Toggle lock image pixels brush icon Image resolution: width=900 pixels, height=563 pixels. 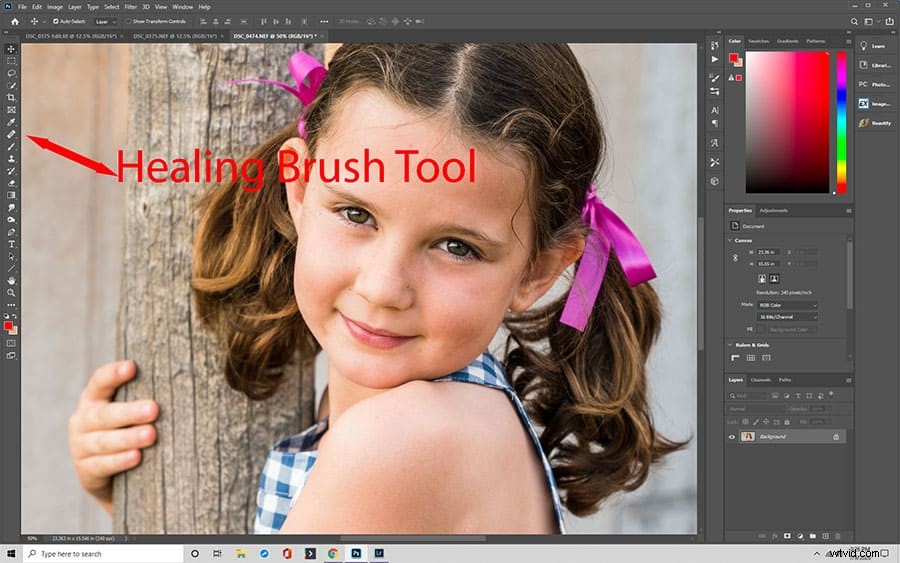point(756,422)
